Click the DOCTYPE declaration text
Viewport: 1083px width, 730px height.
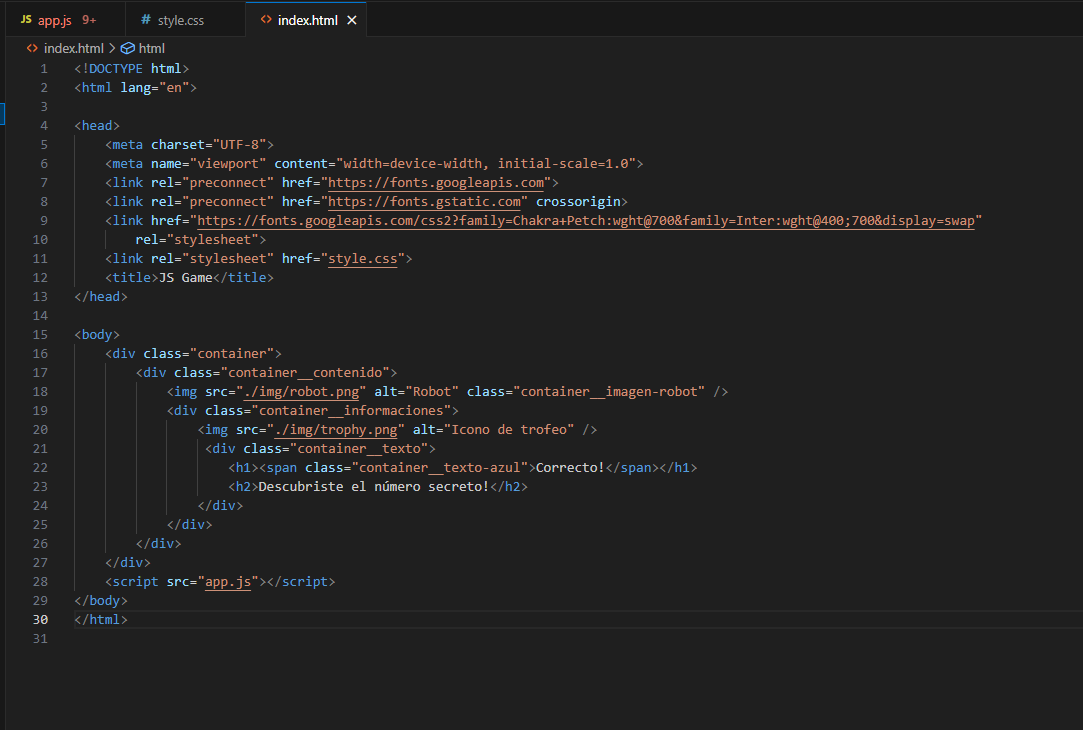[131, 68]
